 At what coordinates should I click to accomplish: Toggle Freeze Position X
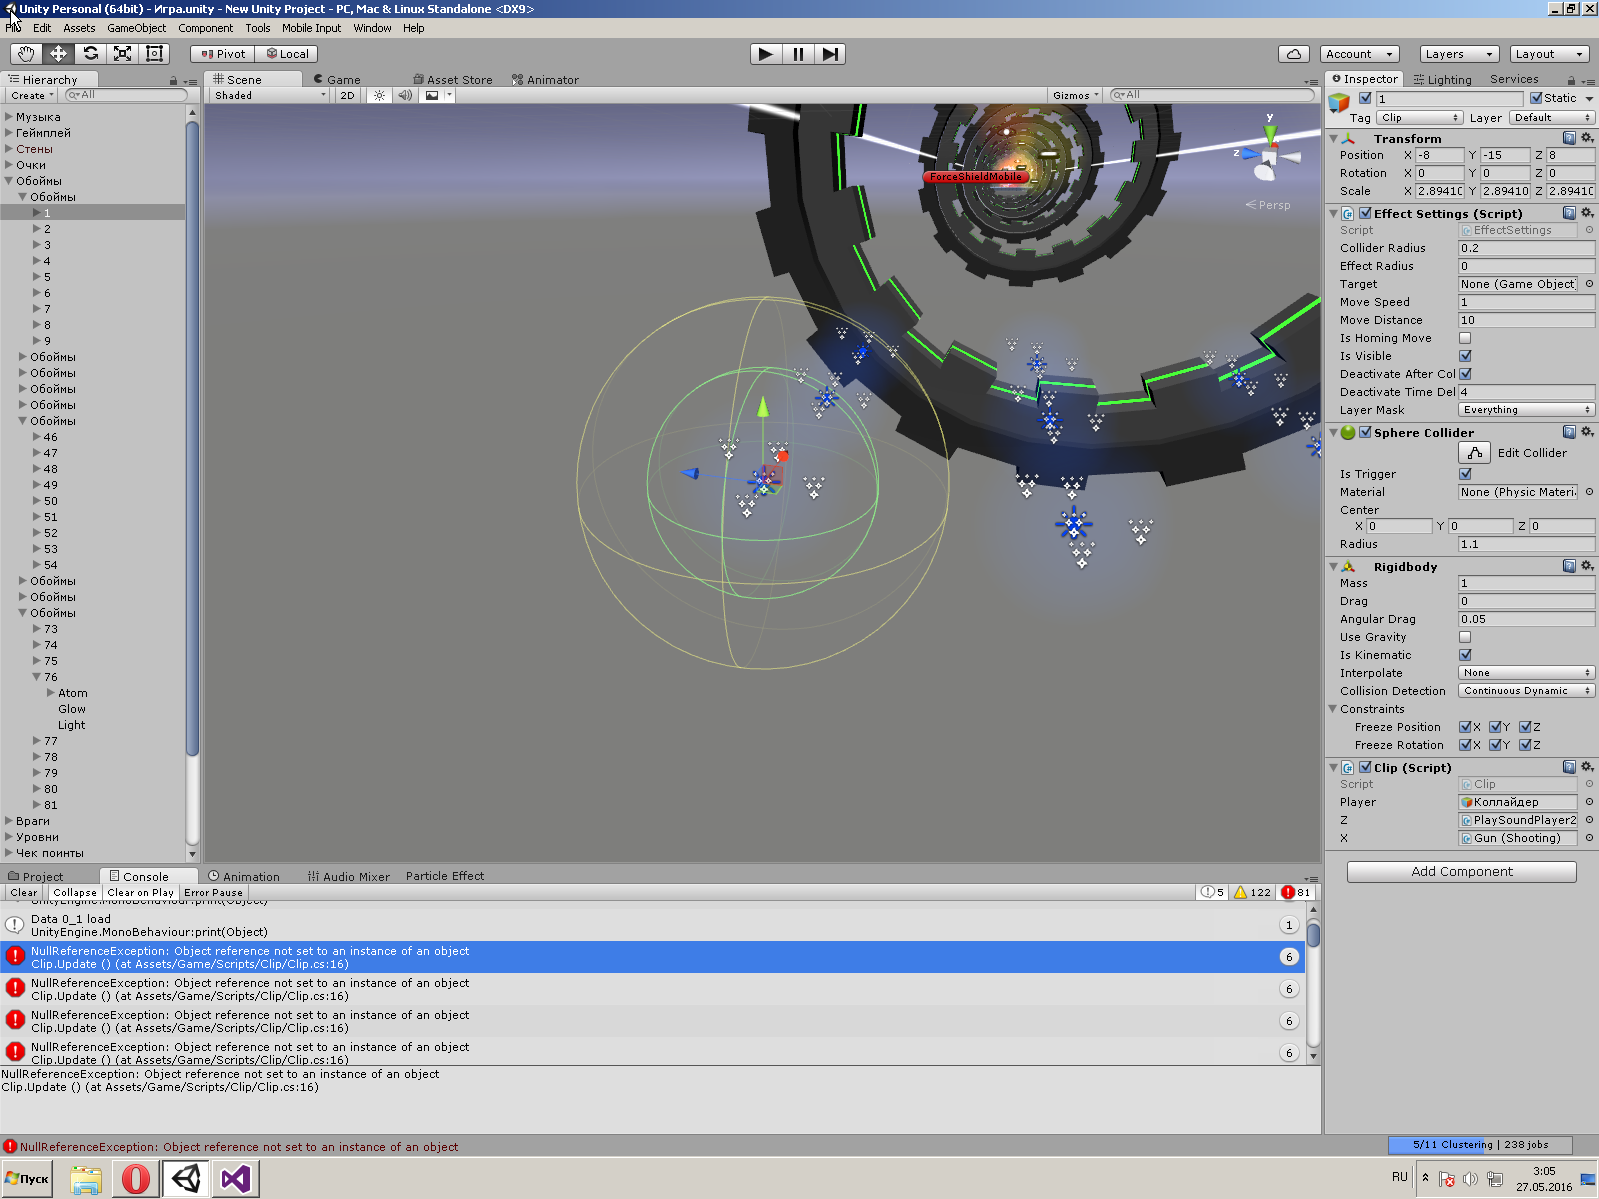(1465, 727)
